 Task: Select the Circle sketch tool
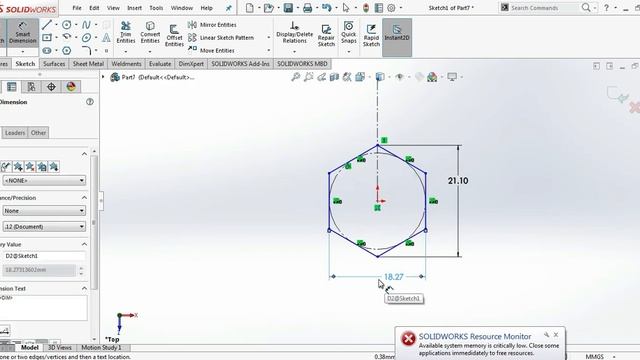pos(67,25)
